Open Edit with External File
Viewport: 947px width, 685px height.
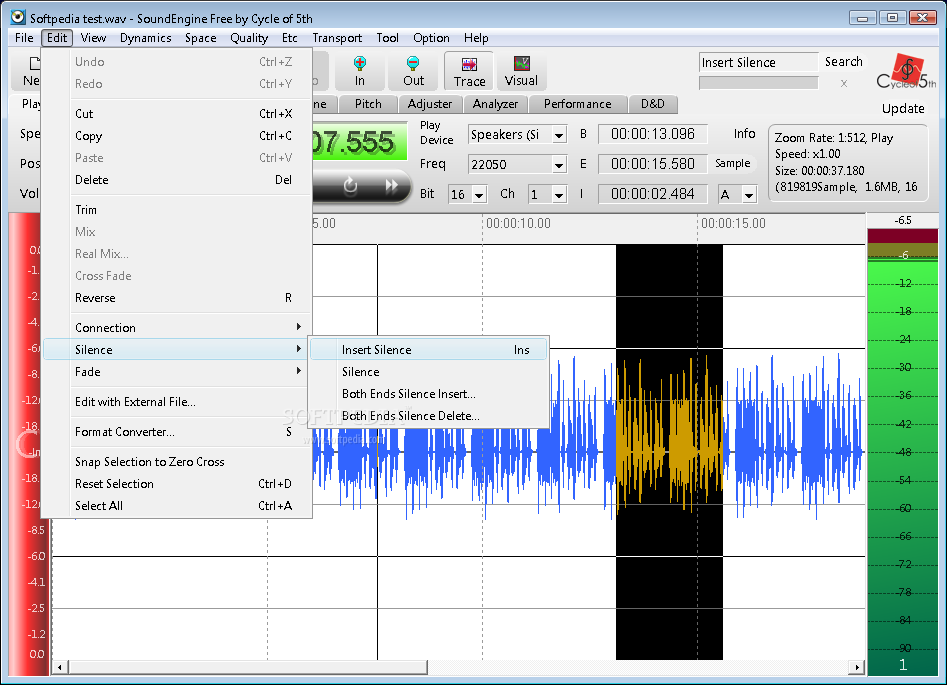point(178,402)
